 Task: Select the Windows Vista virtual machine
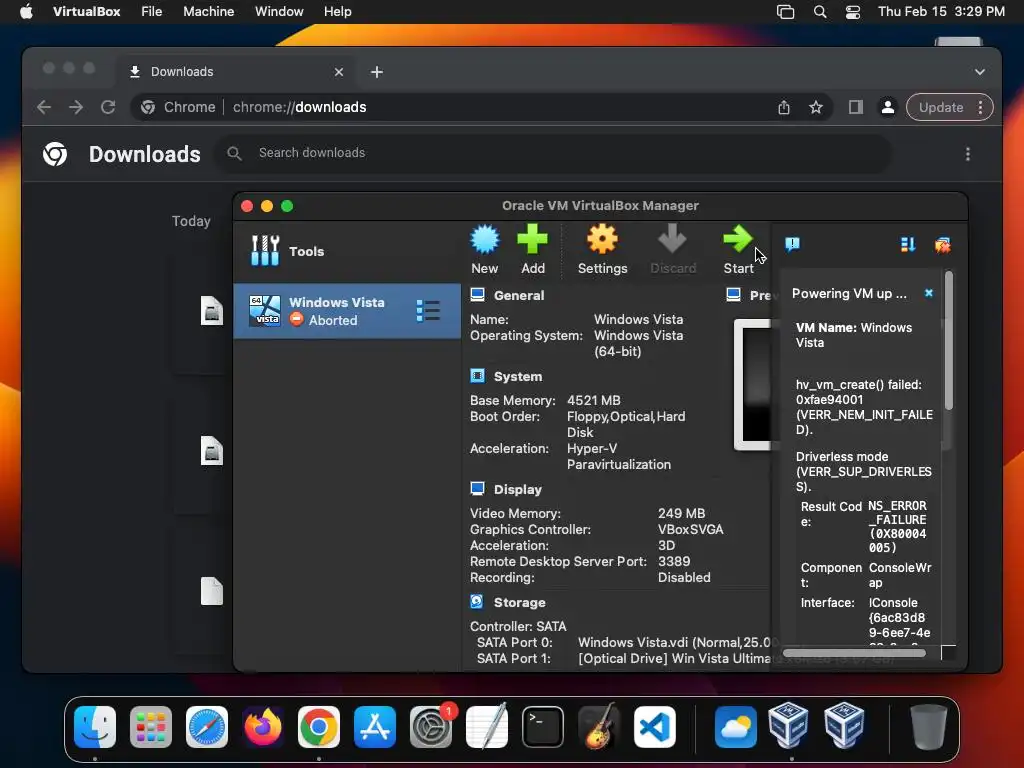click(347, 311)
